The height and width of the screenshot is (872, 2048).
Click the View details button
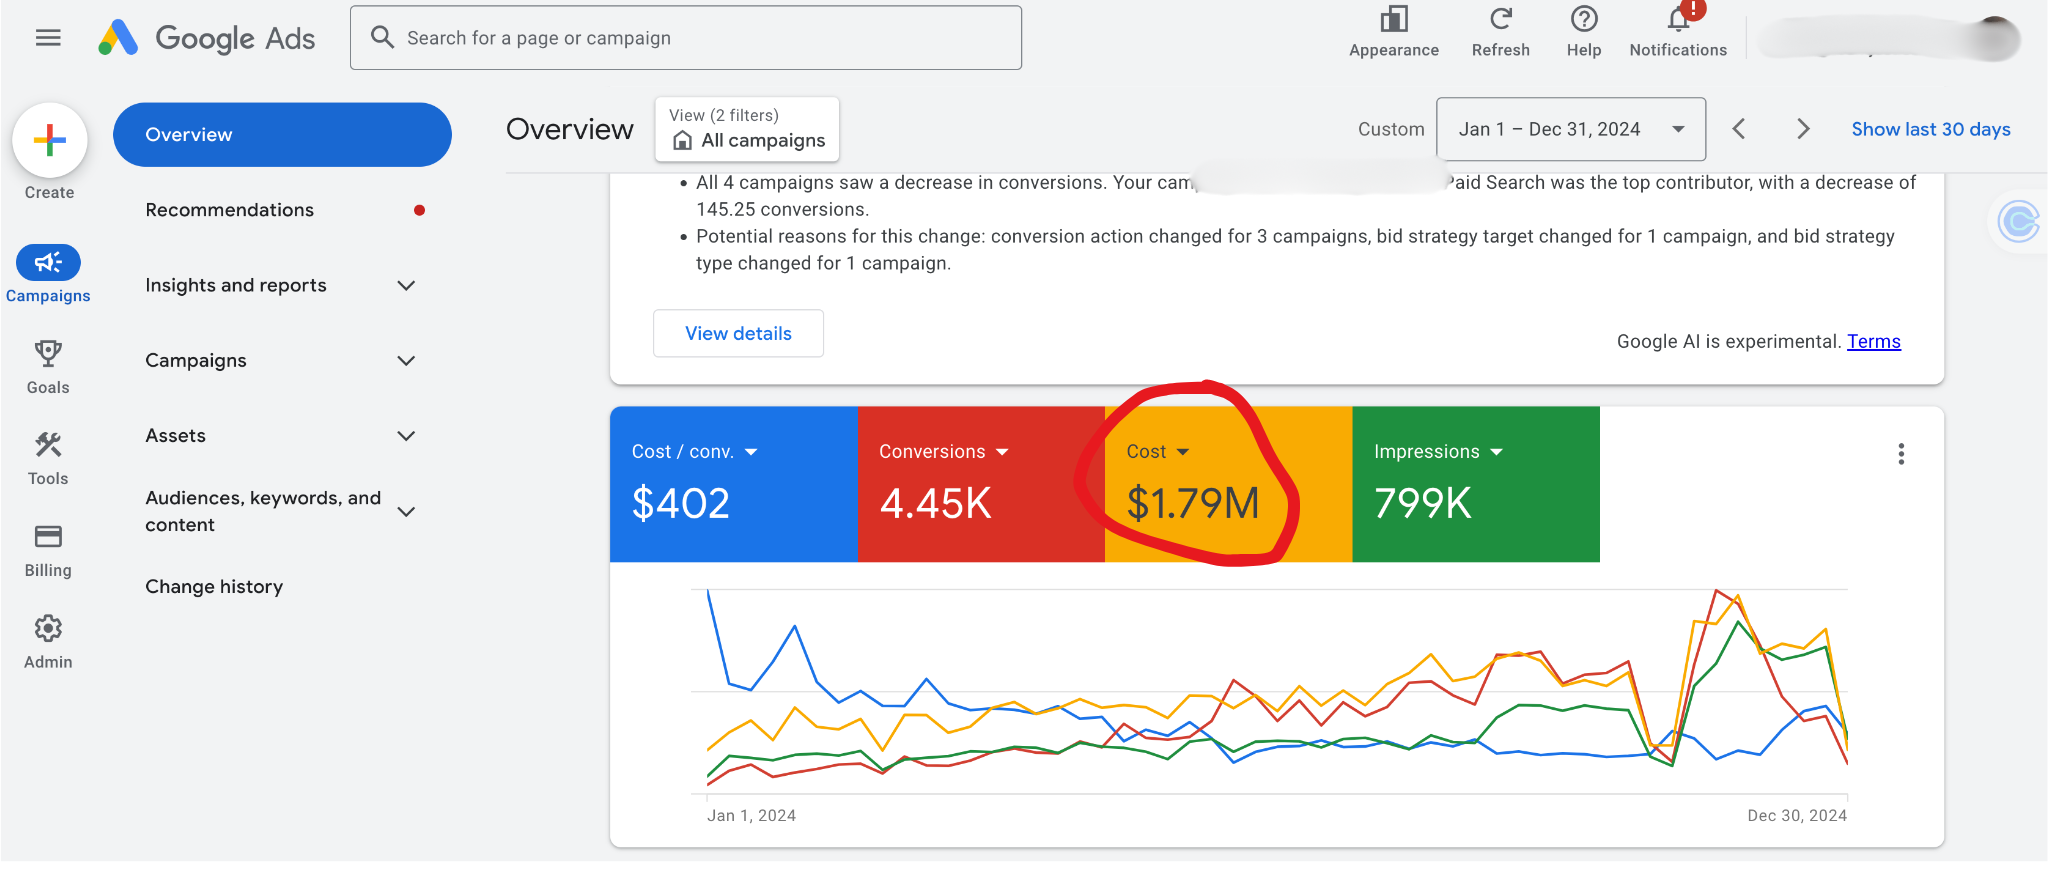[x=738, y=334]
